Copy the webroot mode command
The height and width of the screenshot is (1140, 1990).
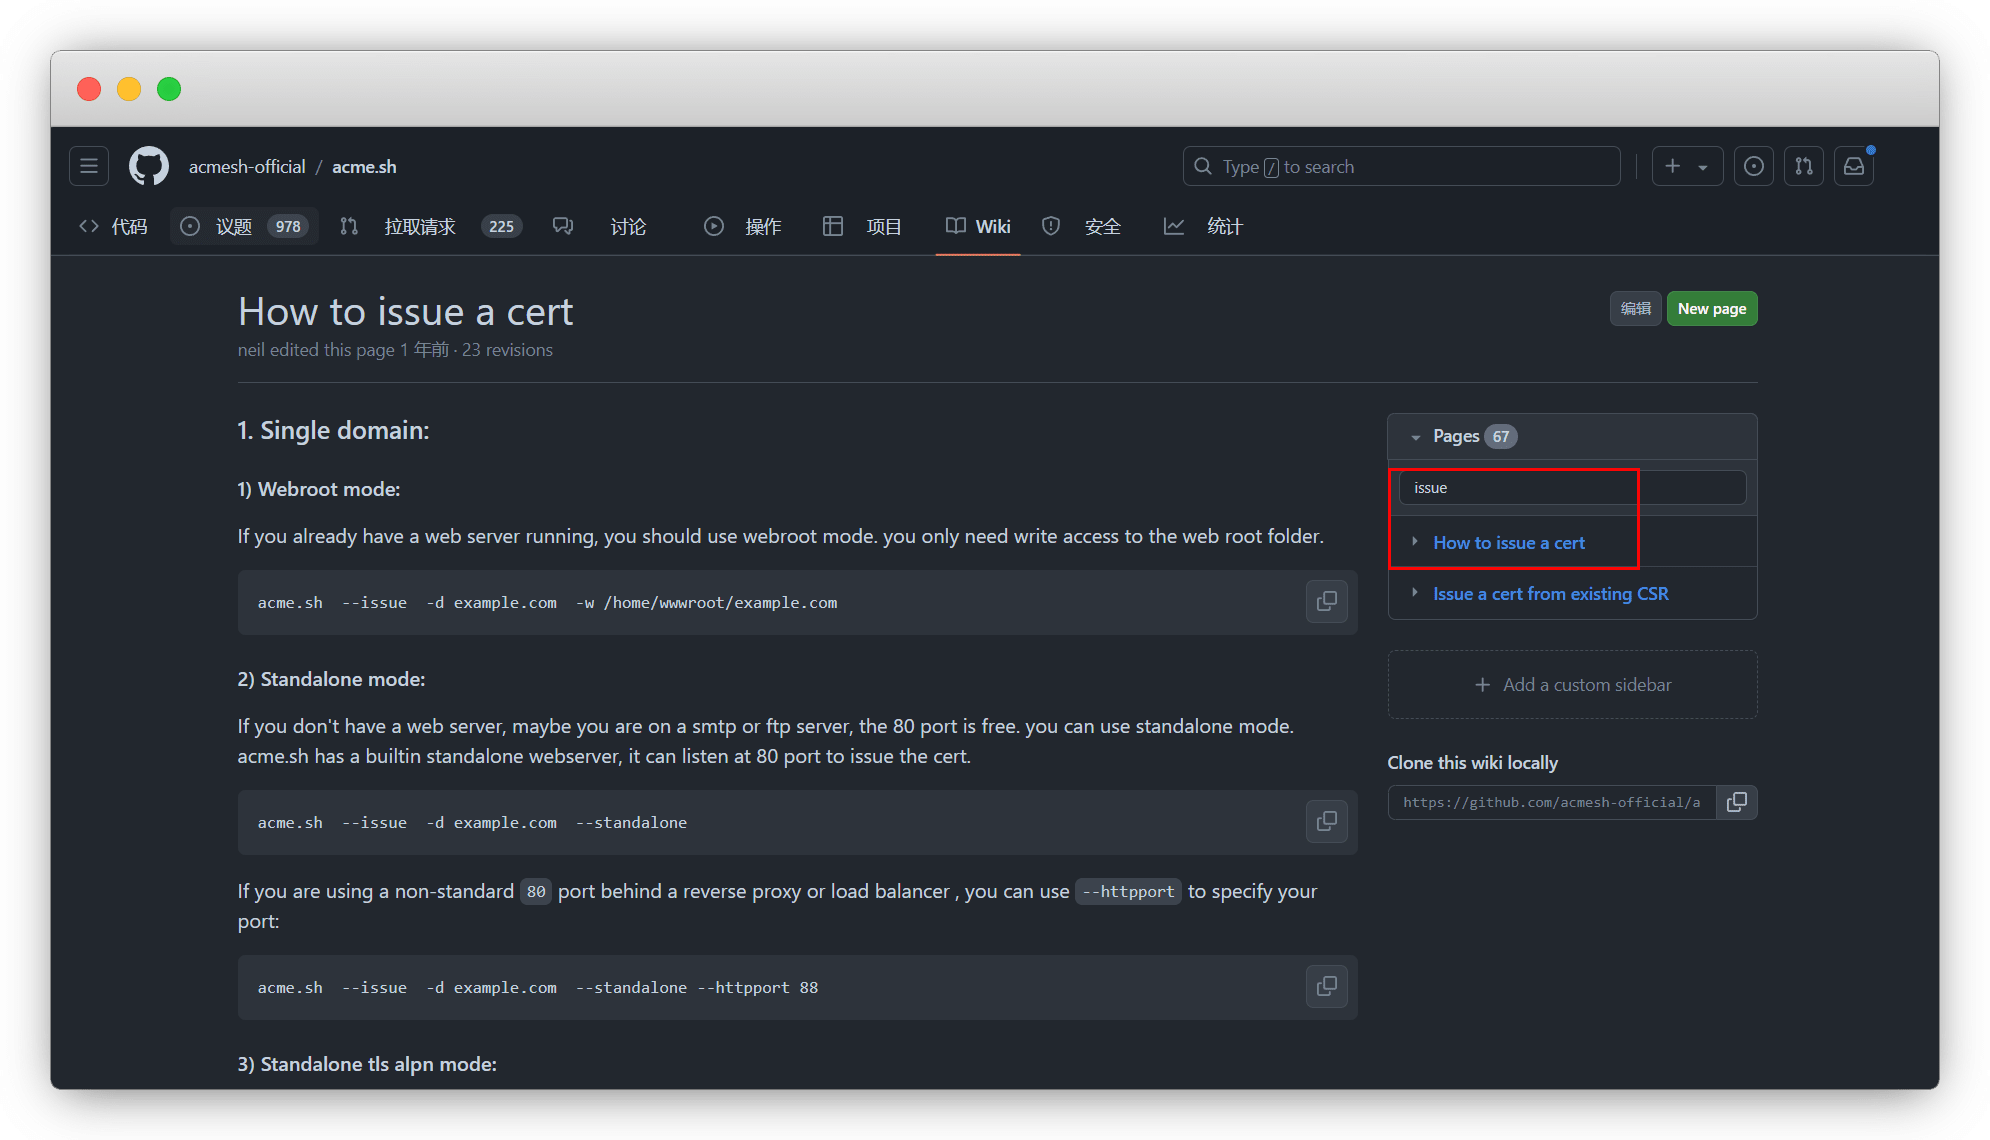coord(1326,602)
